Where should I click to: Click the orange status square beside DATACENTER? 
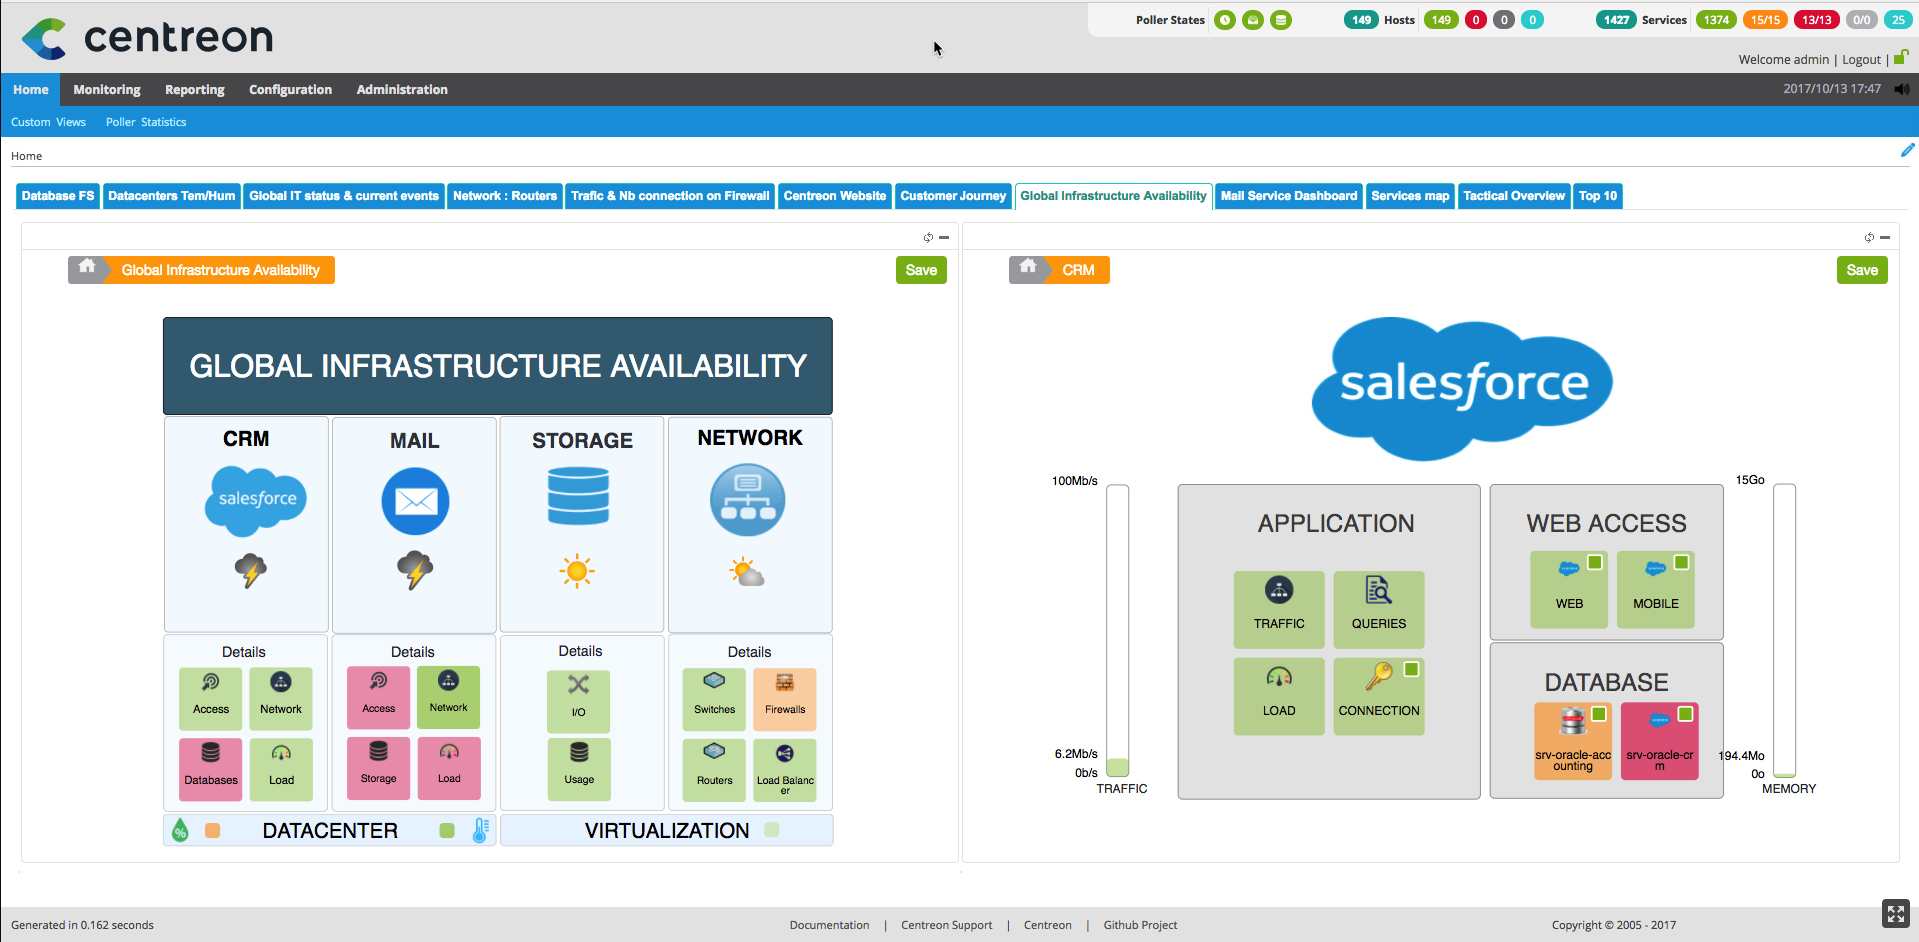click(x=212, y=830)
